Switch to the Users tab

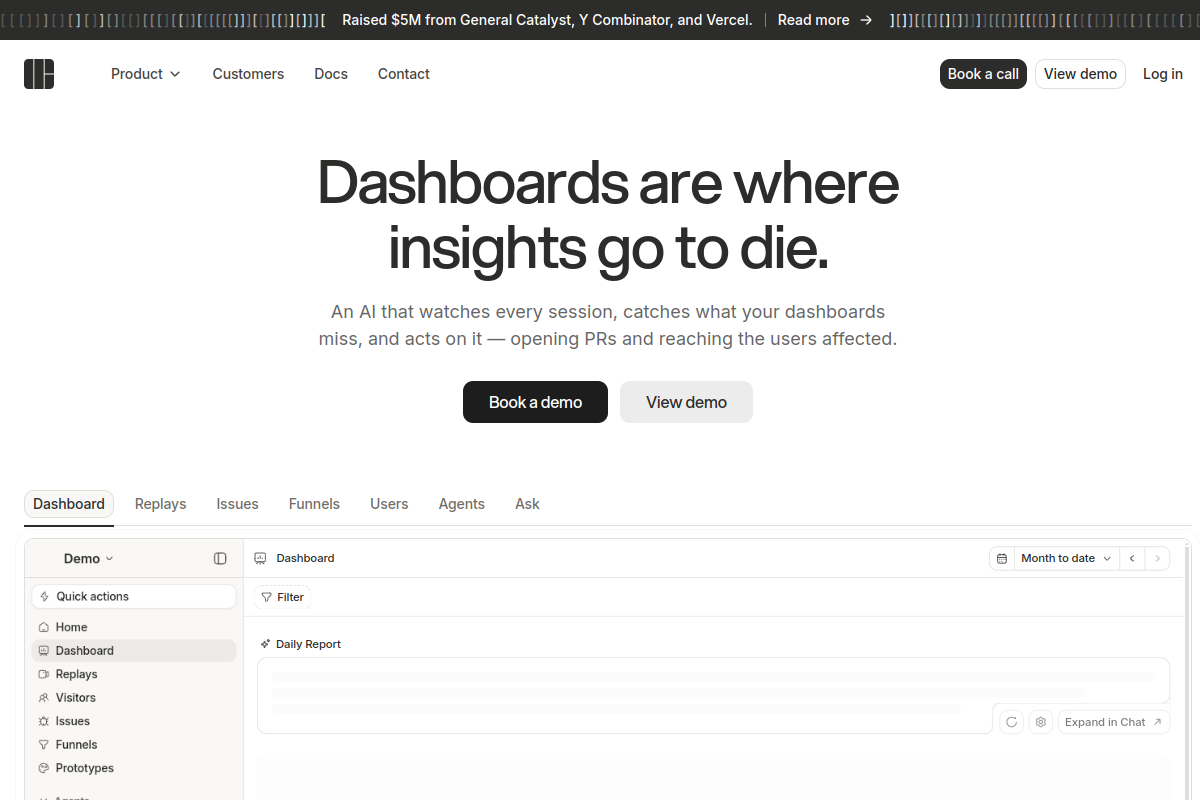click(389, 504)
